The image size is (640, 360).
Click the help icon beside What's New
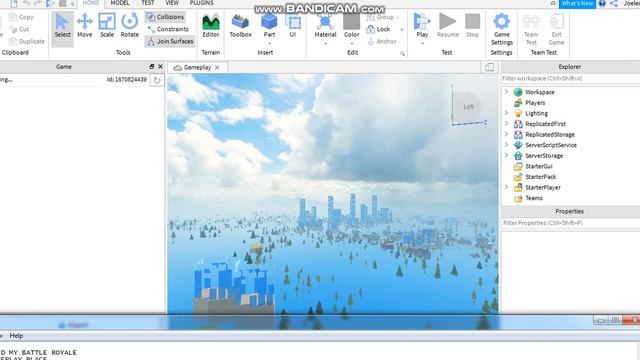pyautogui.click(x=602, y=4)
